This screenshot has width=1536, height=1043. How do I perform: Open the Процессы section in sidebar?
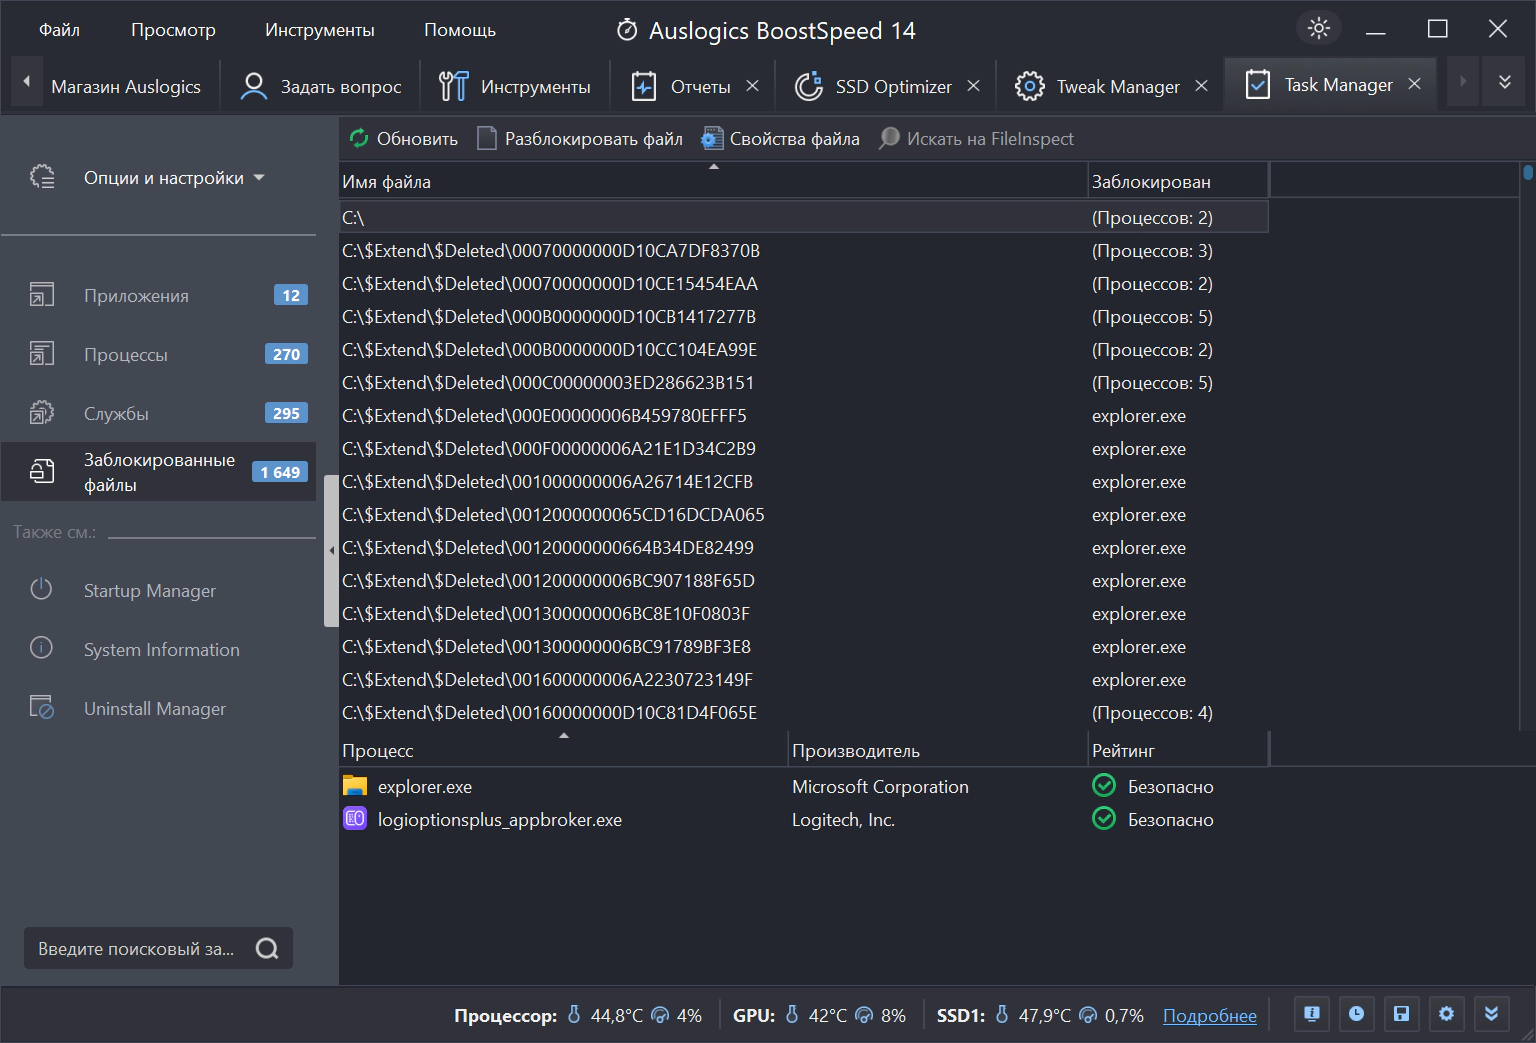(158, 355)
